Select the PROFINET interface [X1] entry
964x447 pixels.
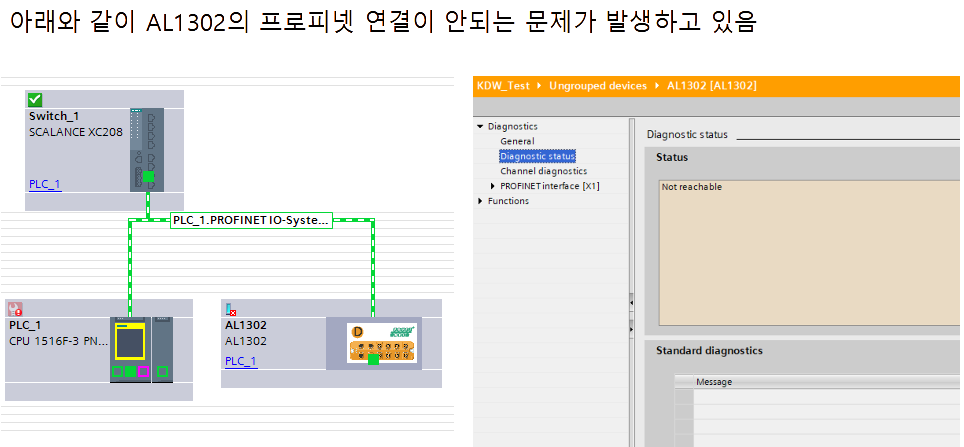pyautogui.click(x=550, y=186)
